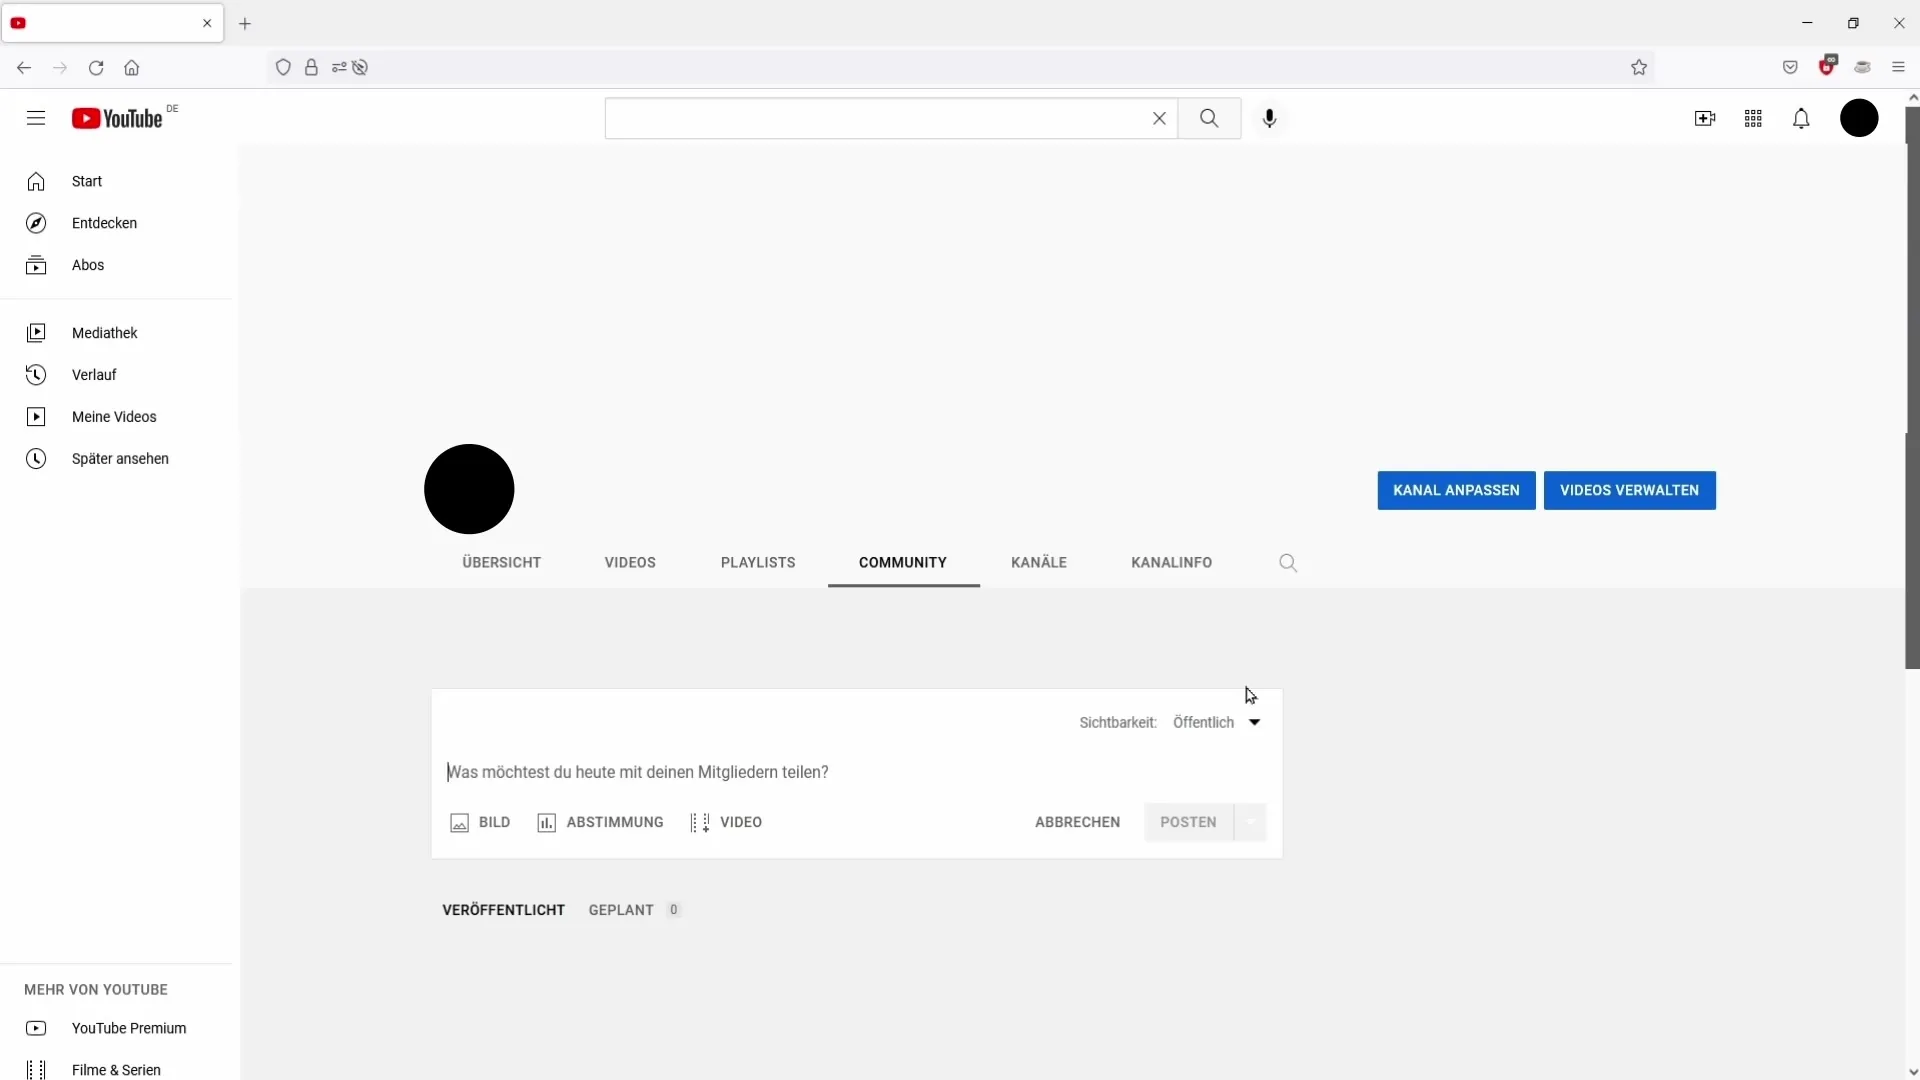Toggle BILD attachment option
Viewport: 1920px width, 1080px height.
tap(479, 822)
